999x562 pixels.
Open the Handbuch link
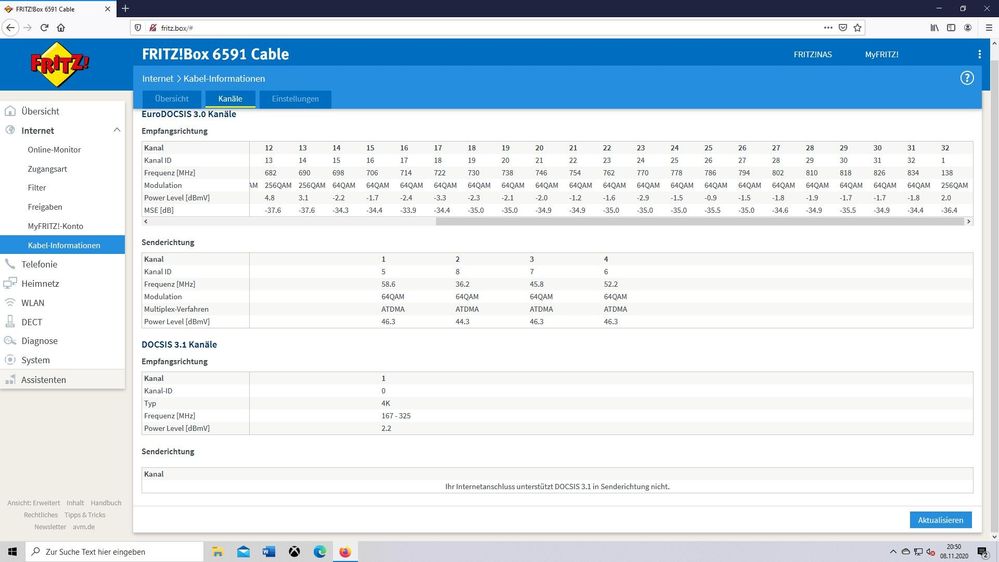pyautogui.click(x=106, y=503)
